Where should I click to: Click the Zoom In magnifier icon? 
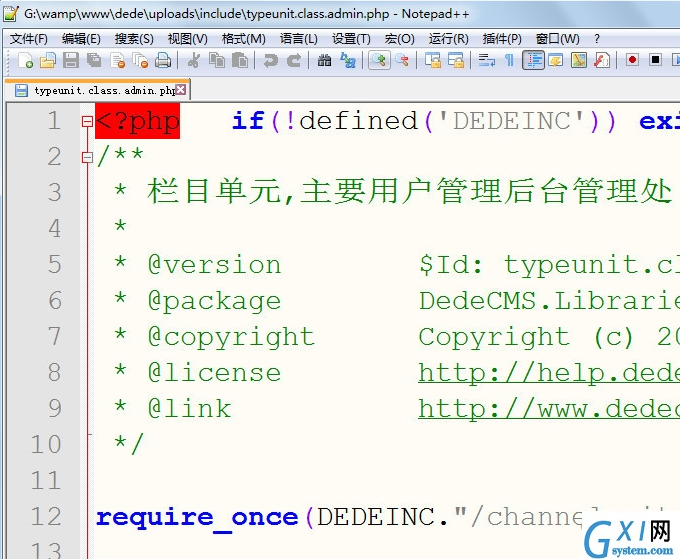click(x=379, y=60)
